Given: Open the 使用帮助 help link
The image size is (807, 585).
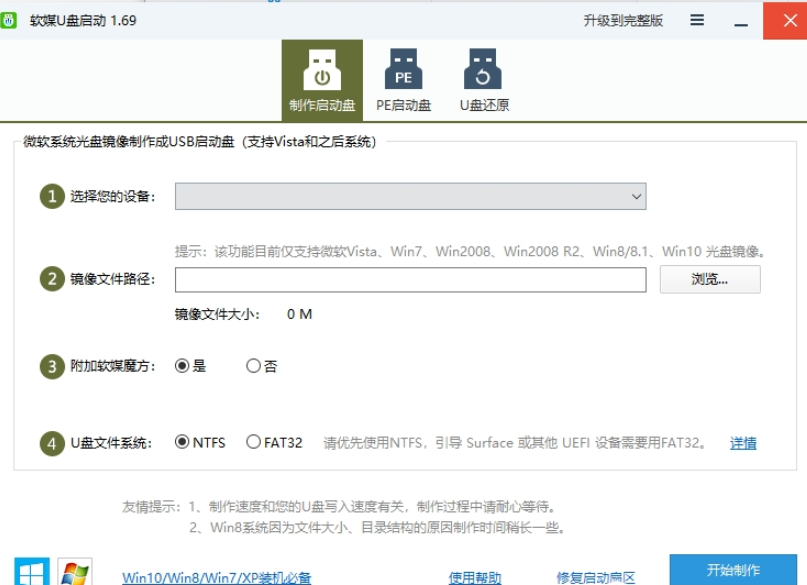Looking at the screenshot, I should (x=475, y=577).
